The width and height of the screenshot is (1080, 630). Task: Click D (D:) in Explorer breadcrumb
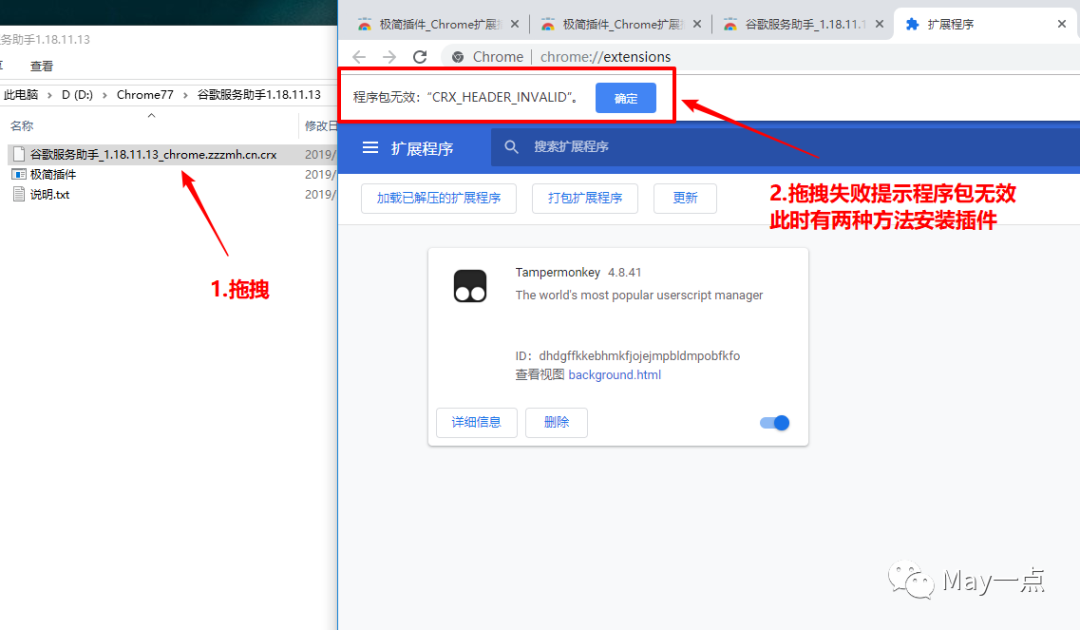pos(77,95)
